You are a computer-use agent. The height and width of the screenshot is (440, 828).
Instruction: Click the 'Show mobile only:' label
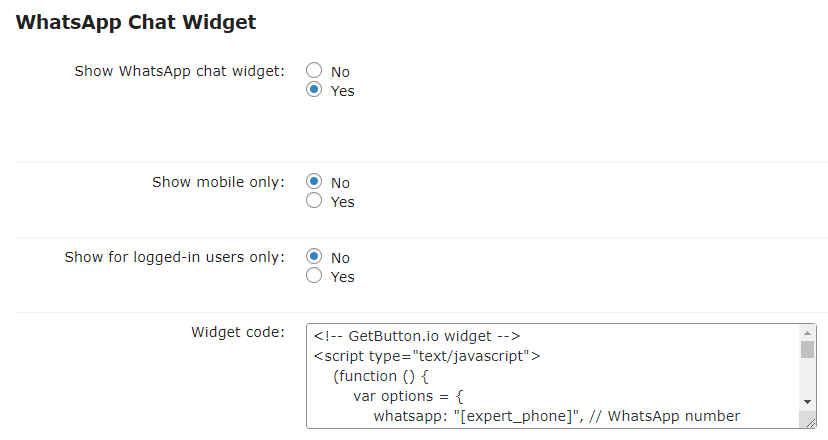click(219, 182)
